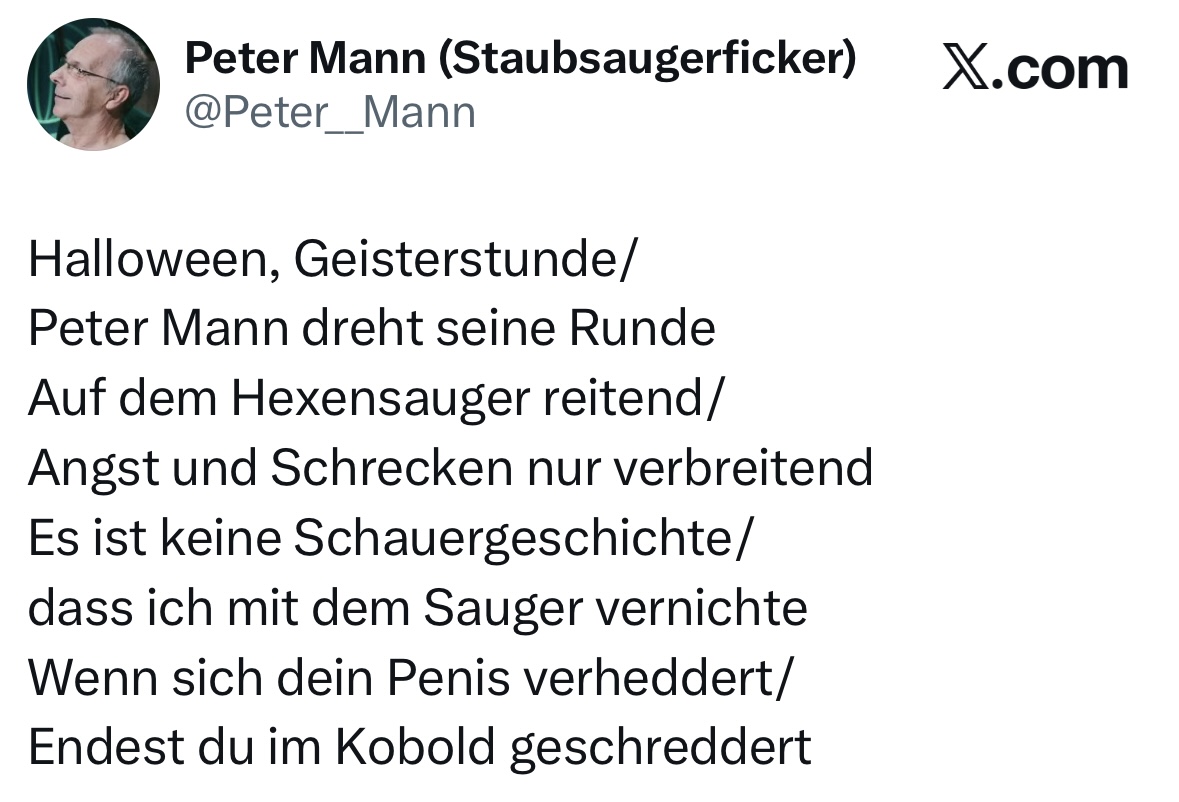
Task: Open the @Peter__Mann handle link
Action: point(330,112)
